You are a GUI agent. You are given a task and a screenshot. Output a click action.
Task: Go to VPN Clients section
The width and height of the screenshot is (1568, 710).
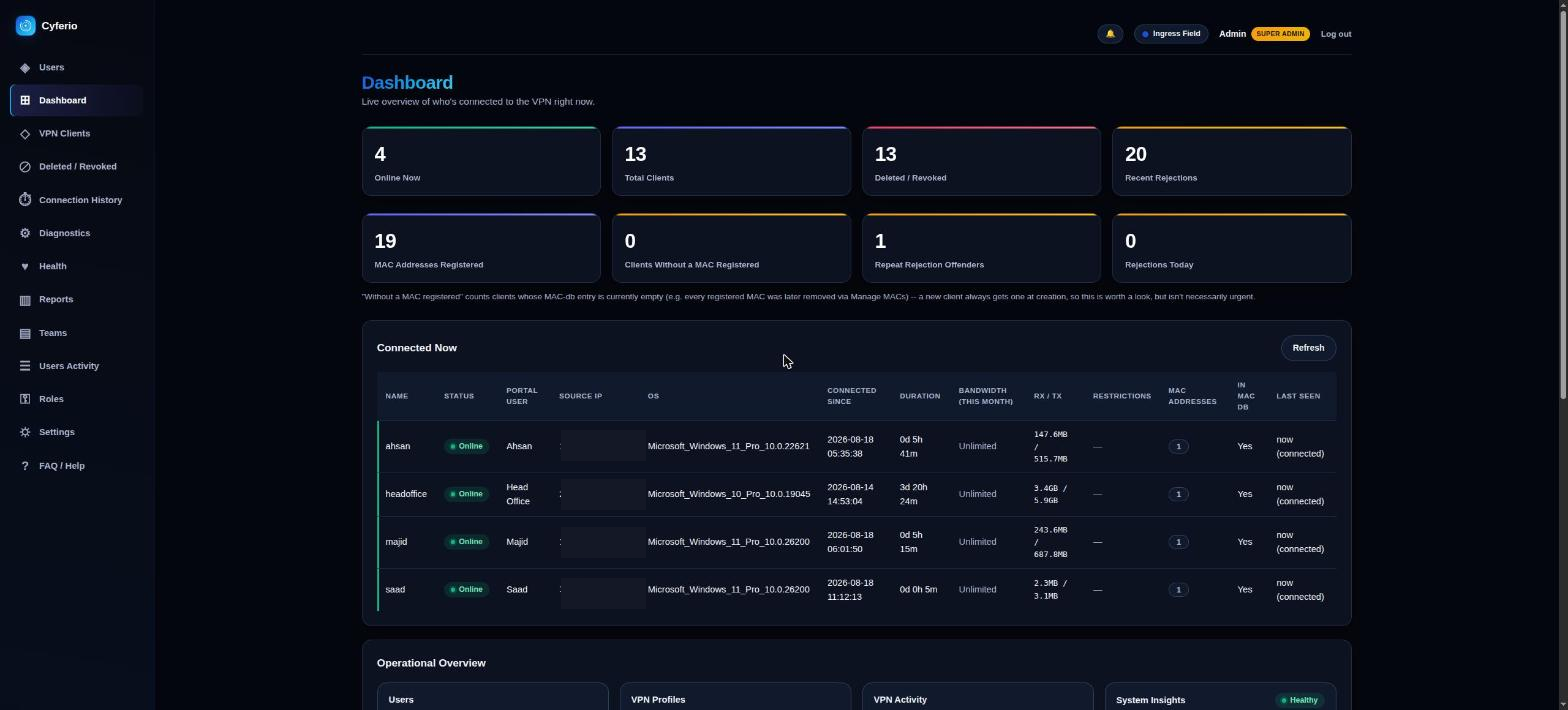(76, 133)
